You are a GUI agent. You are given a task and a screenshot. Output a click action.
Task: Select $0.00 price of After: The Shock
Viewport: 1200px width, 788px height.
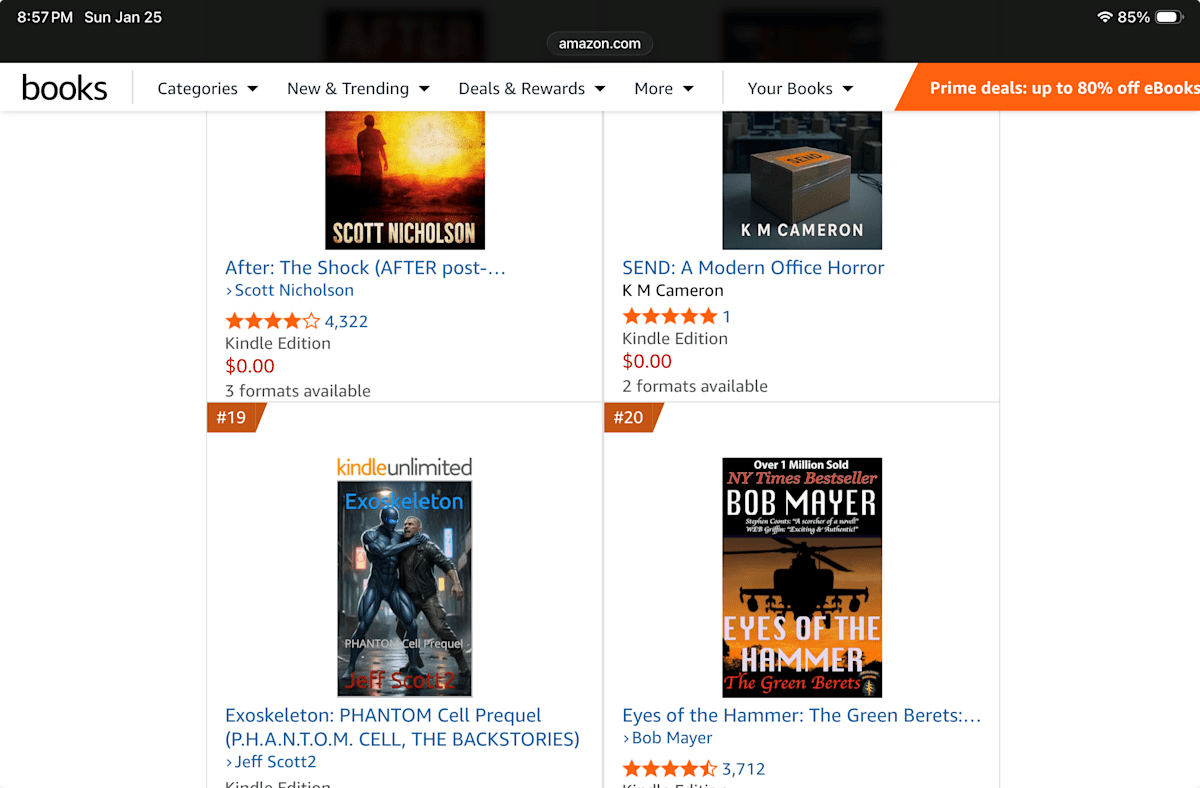click(249, 366)
